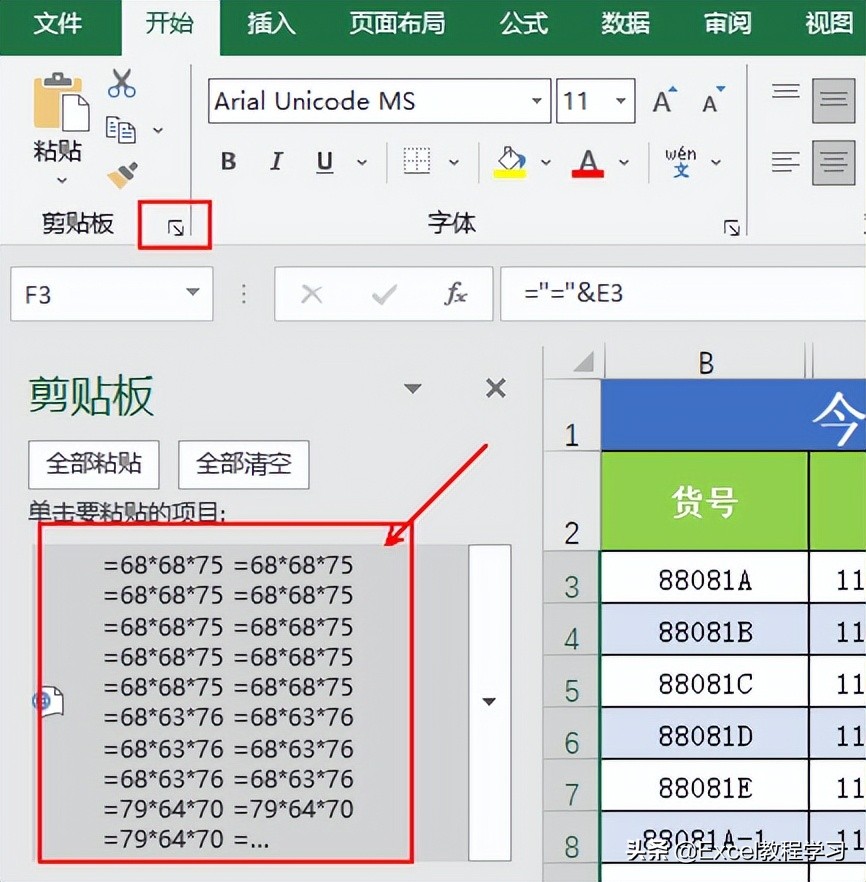Viewport: 866px width, 882px height.
Task: Click the select-all corner triangle
Action: tap(584, 362)
